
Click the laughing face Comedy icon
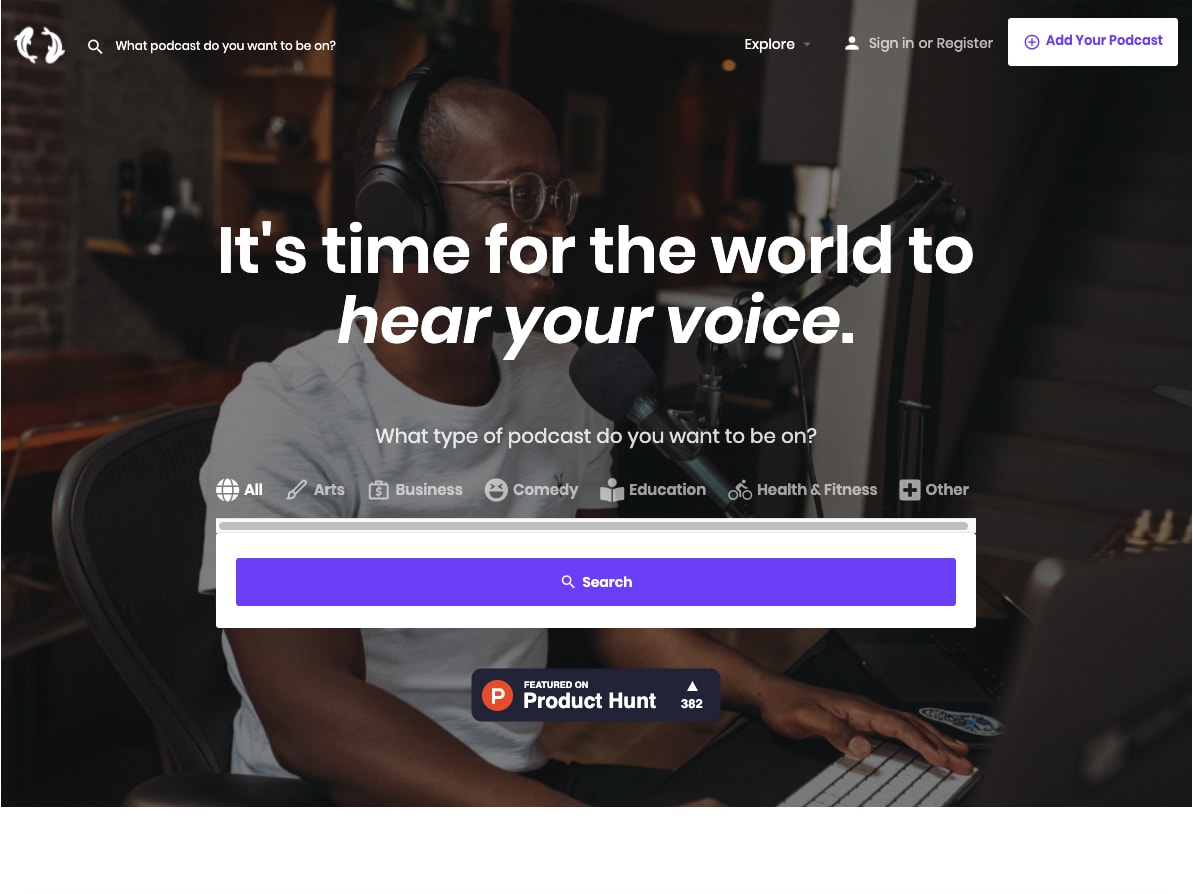tap(496, 490)
